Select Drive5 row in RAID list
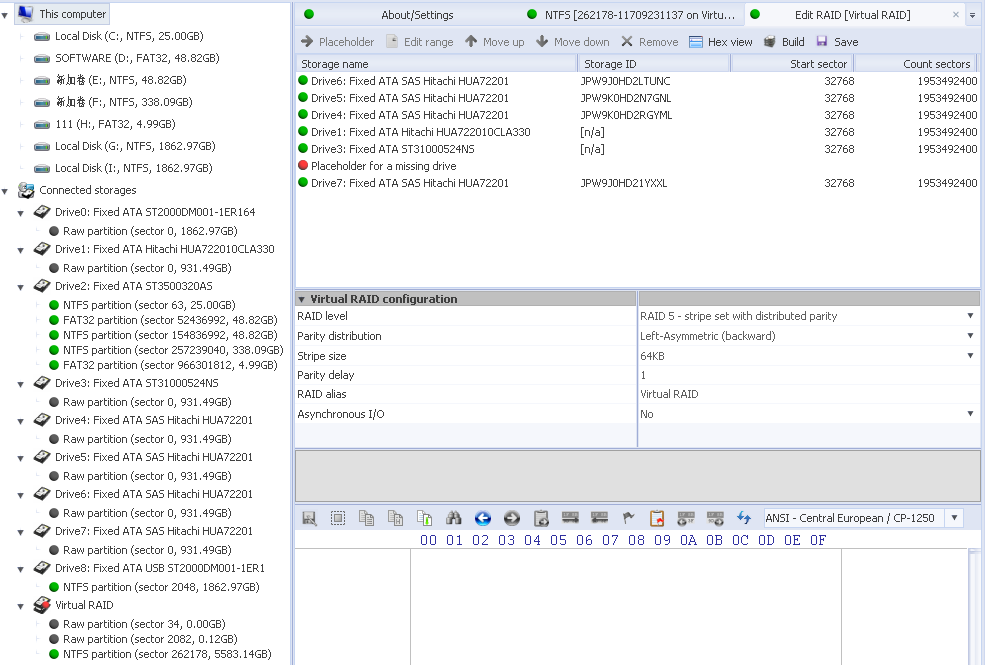Screen dimensions: 985x665 pyautogui.click(x=638, y=98)
